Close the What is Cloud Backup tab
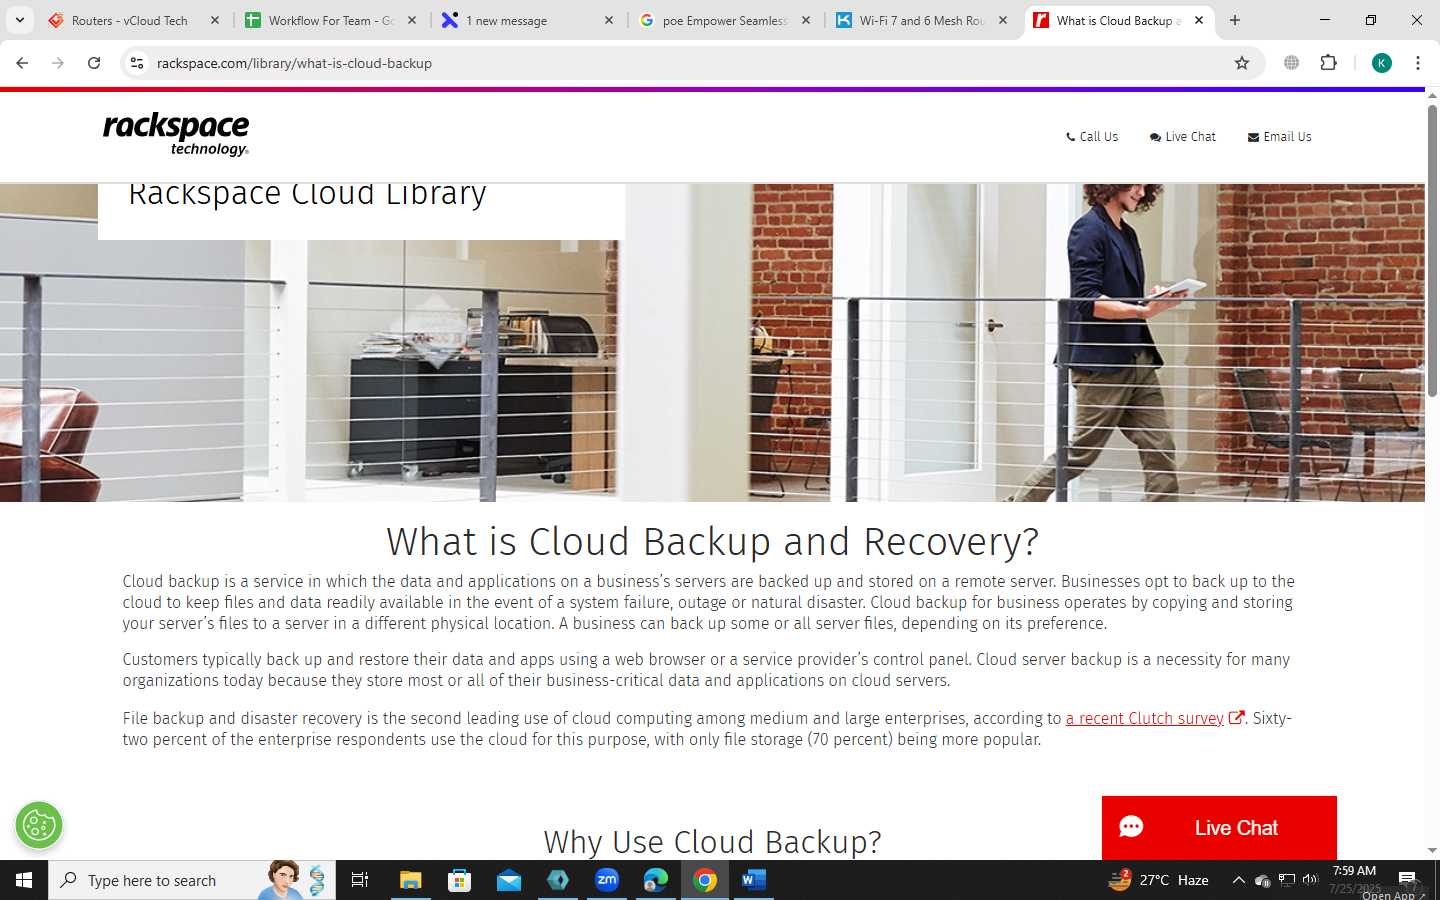This screenshot has height=900, width=1440. [1199, 20]
